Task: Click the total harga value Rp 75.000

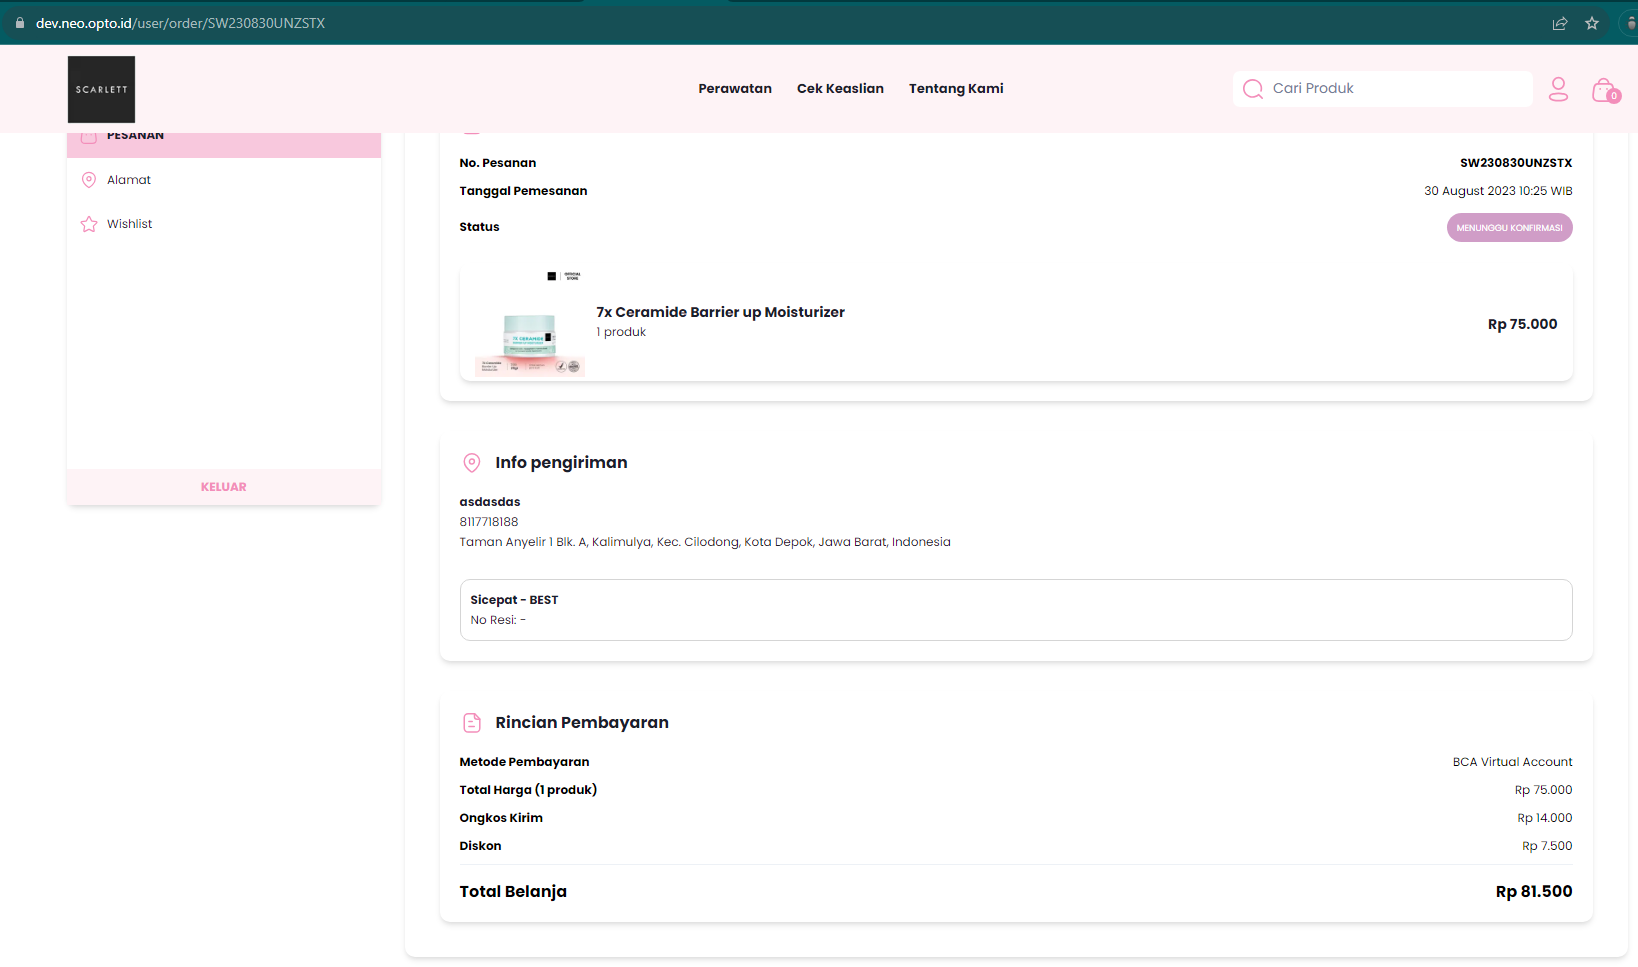Action: coord(1543,790)
